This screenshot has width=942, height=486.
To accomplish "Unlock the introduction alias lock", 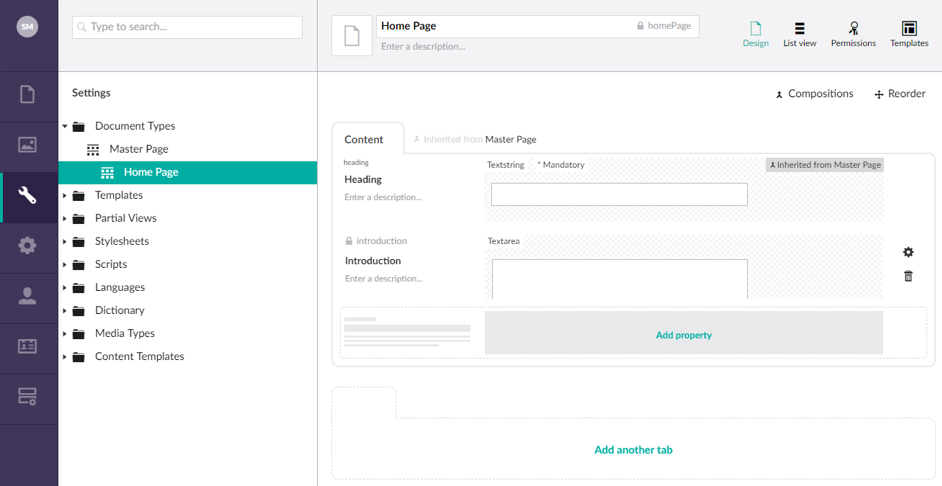I will coord(348,241).
